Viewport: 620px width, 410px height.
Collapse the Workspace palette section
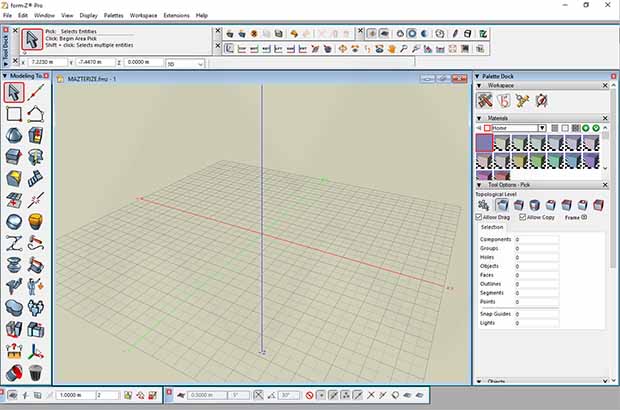(x=479, y=85)
